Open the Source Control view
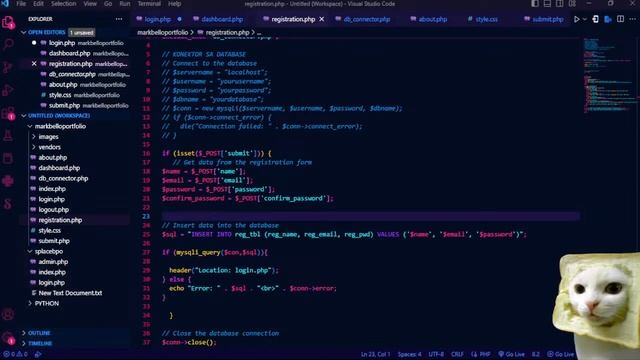 (x=8, y=67)
